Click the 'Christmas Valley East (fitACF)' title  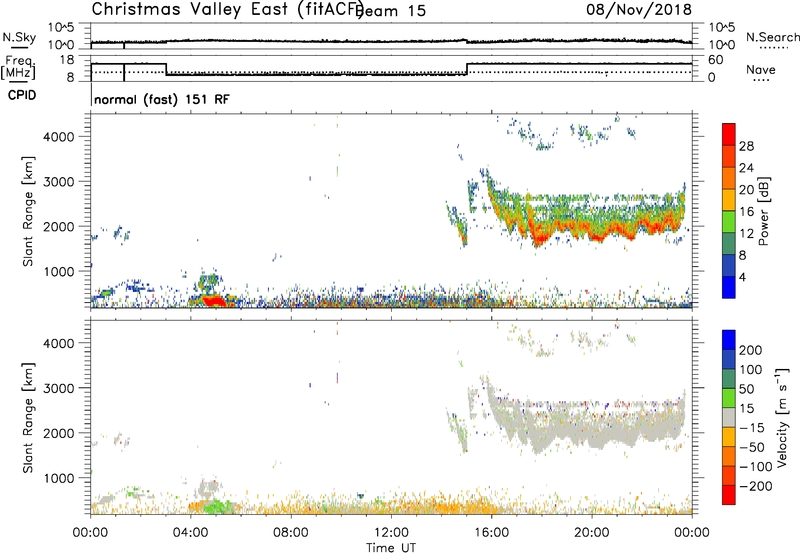pyautogui.click(x=228, y=9)
